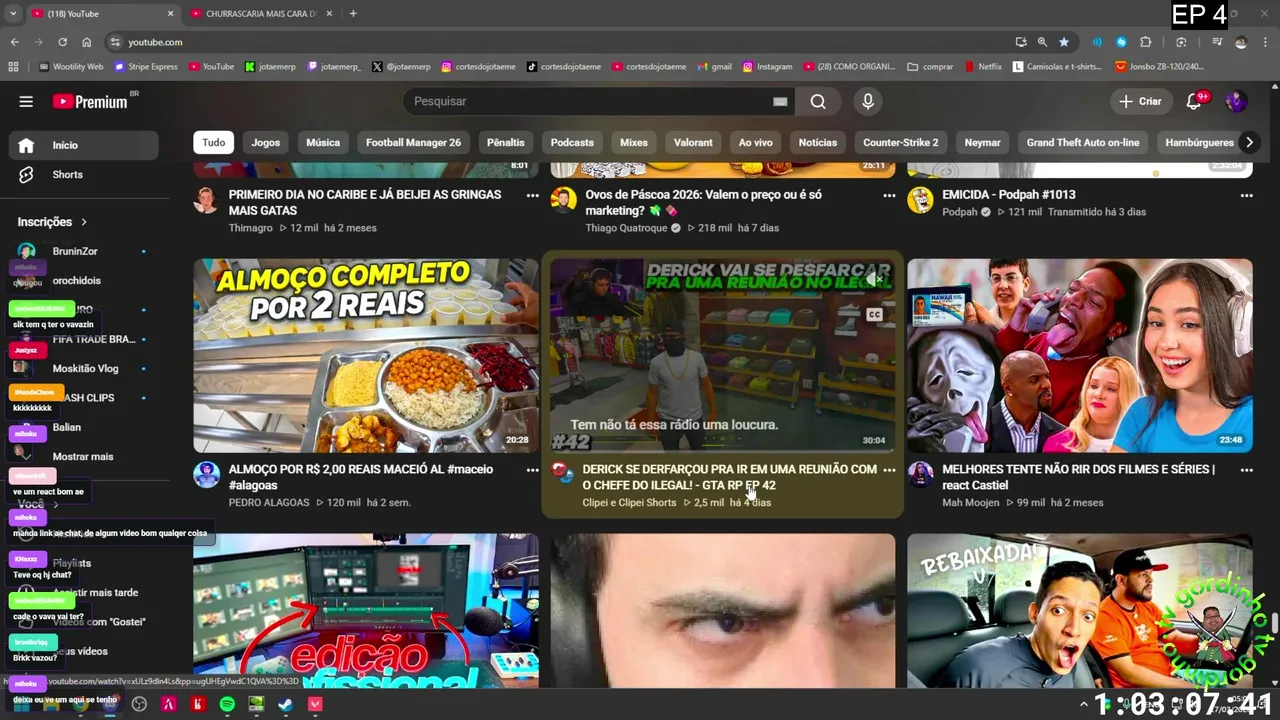Open the edição profissional video thumbnail
Screen dimensions: 1280x720
[x=366, y=610]
